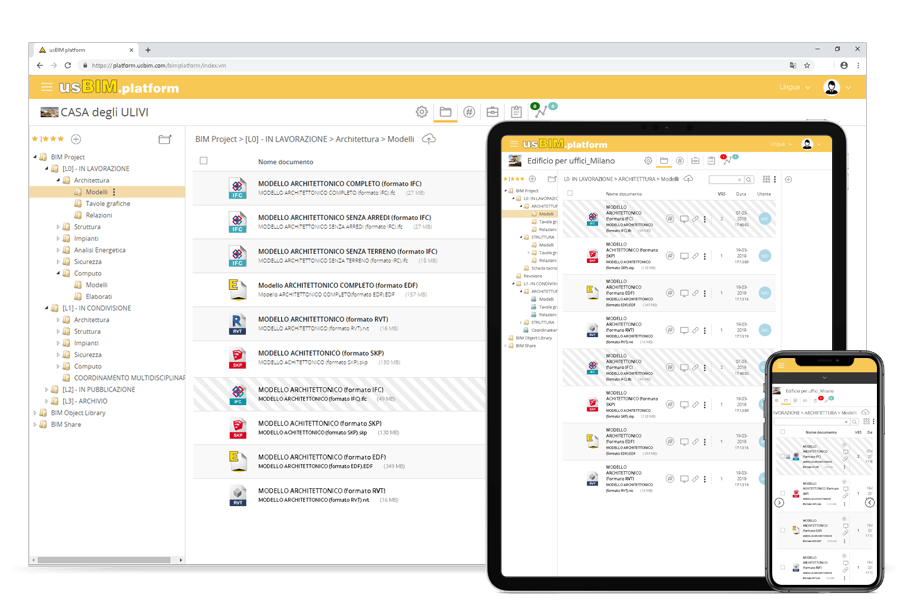Click the search field on the tablet
Image resolution: width=900 pixels, height=600 pixels.
click(x=726, y=180)
